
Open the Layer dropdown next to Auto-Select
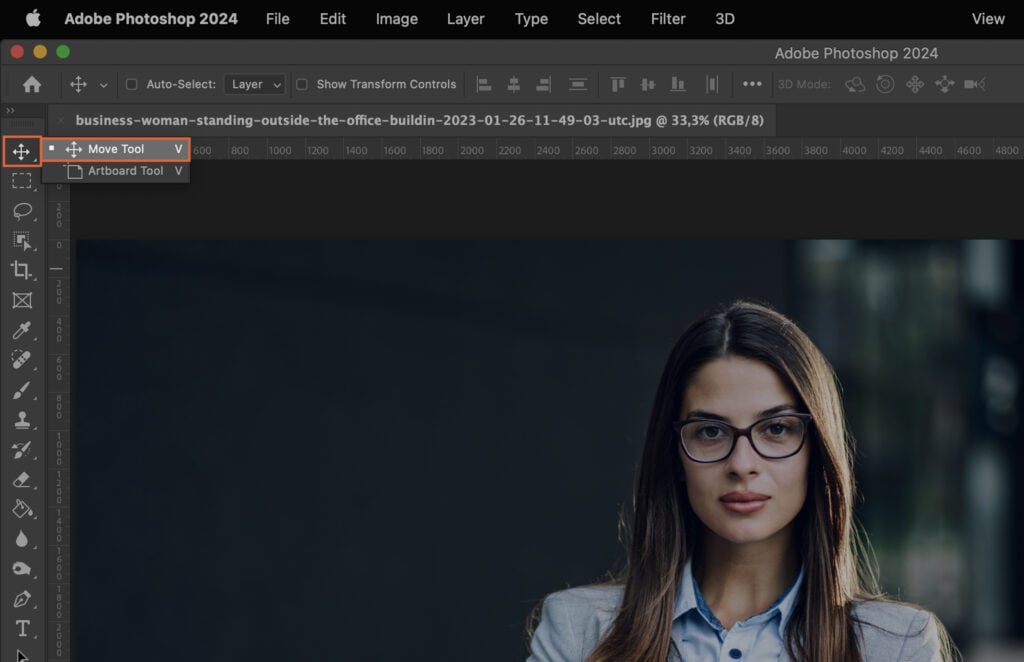[254, 84]
